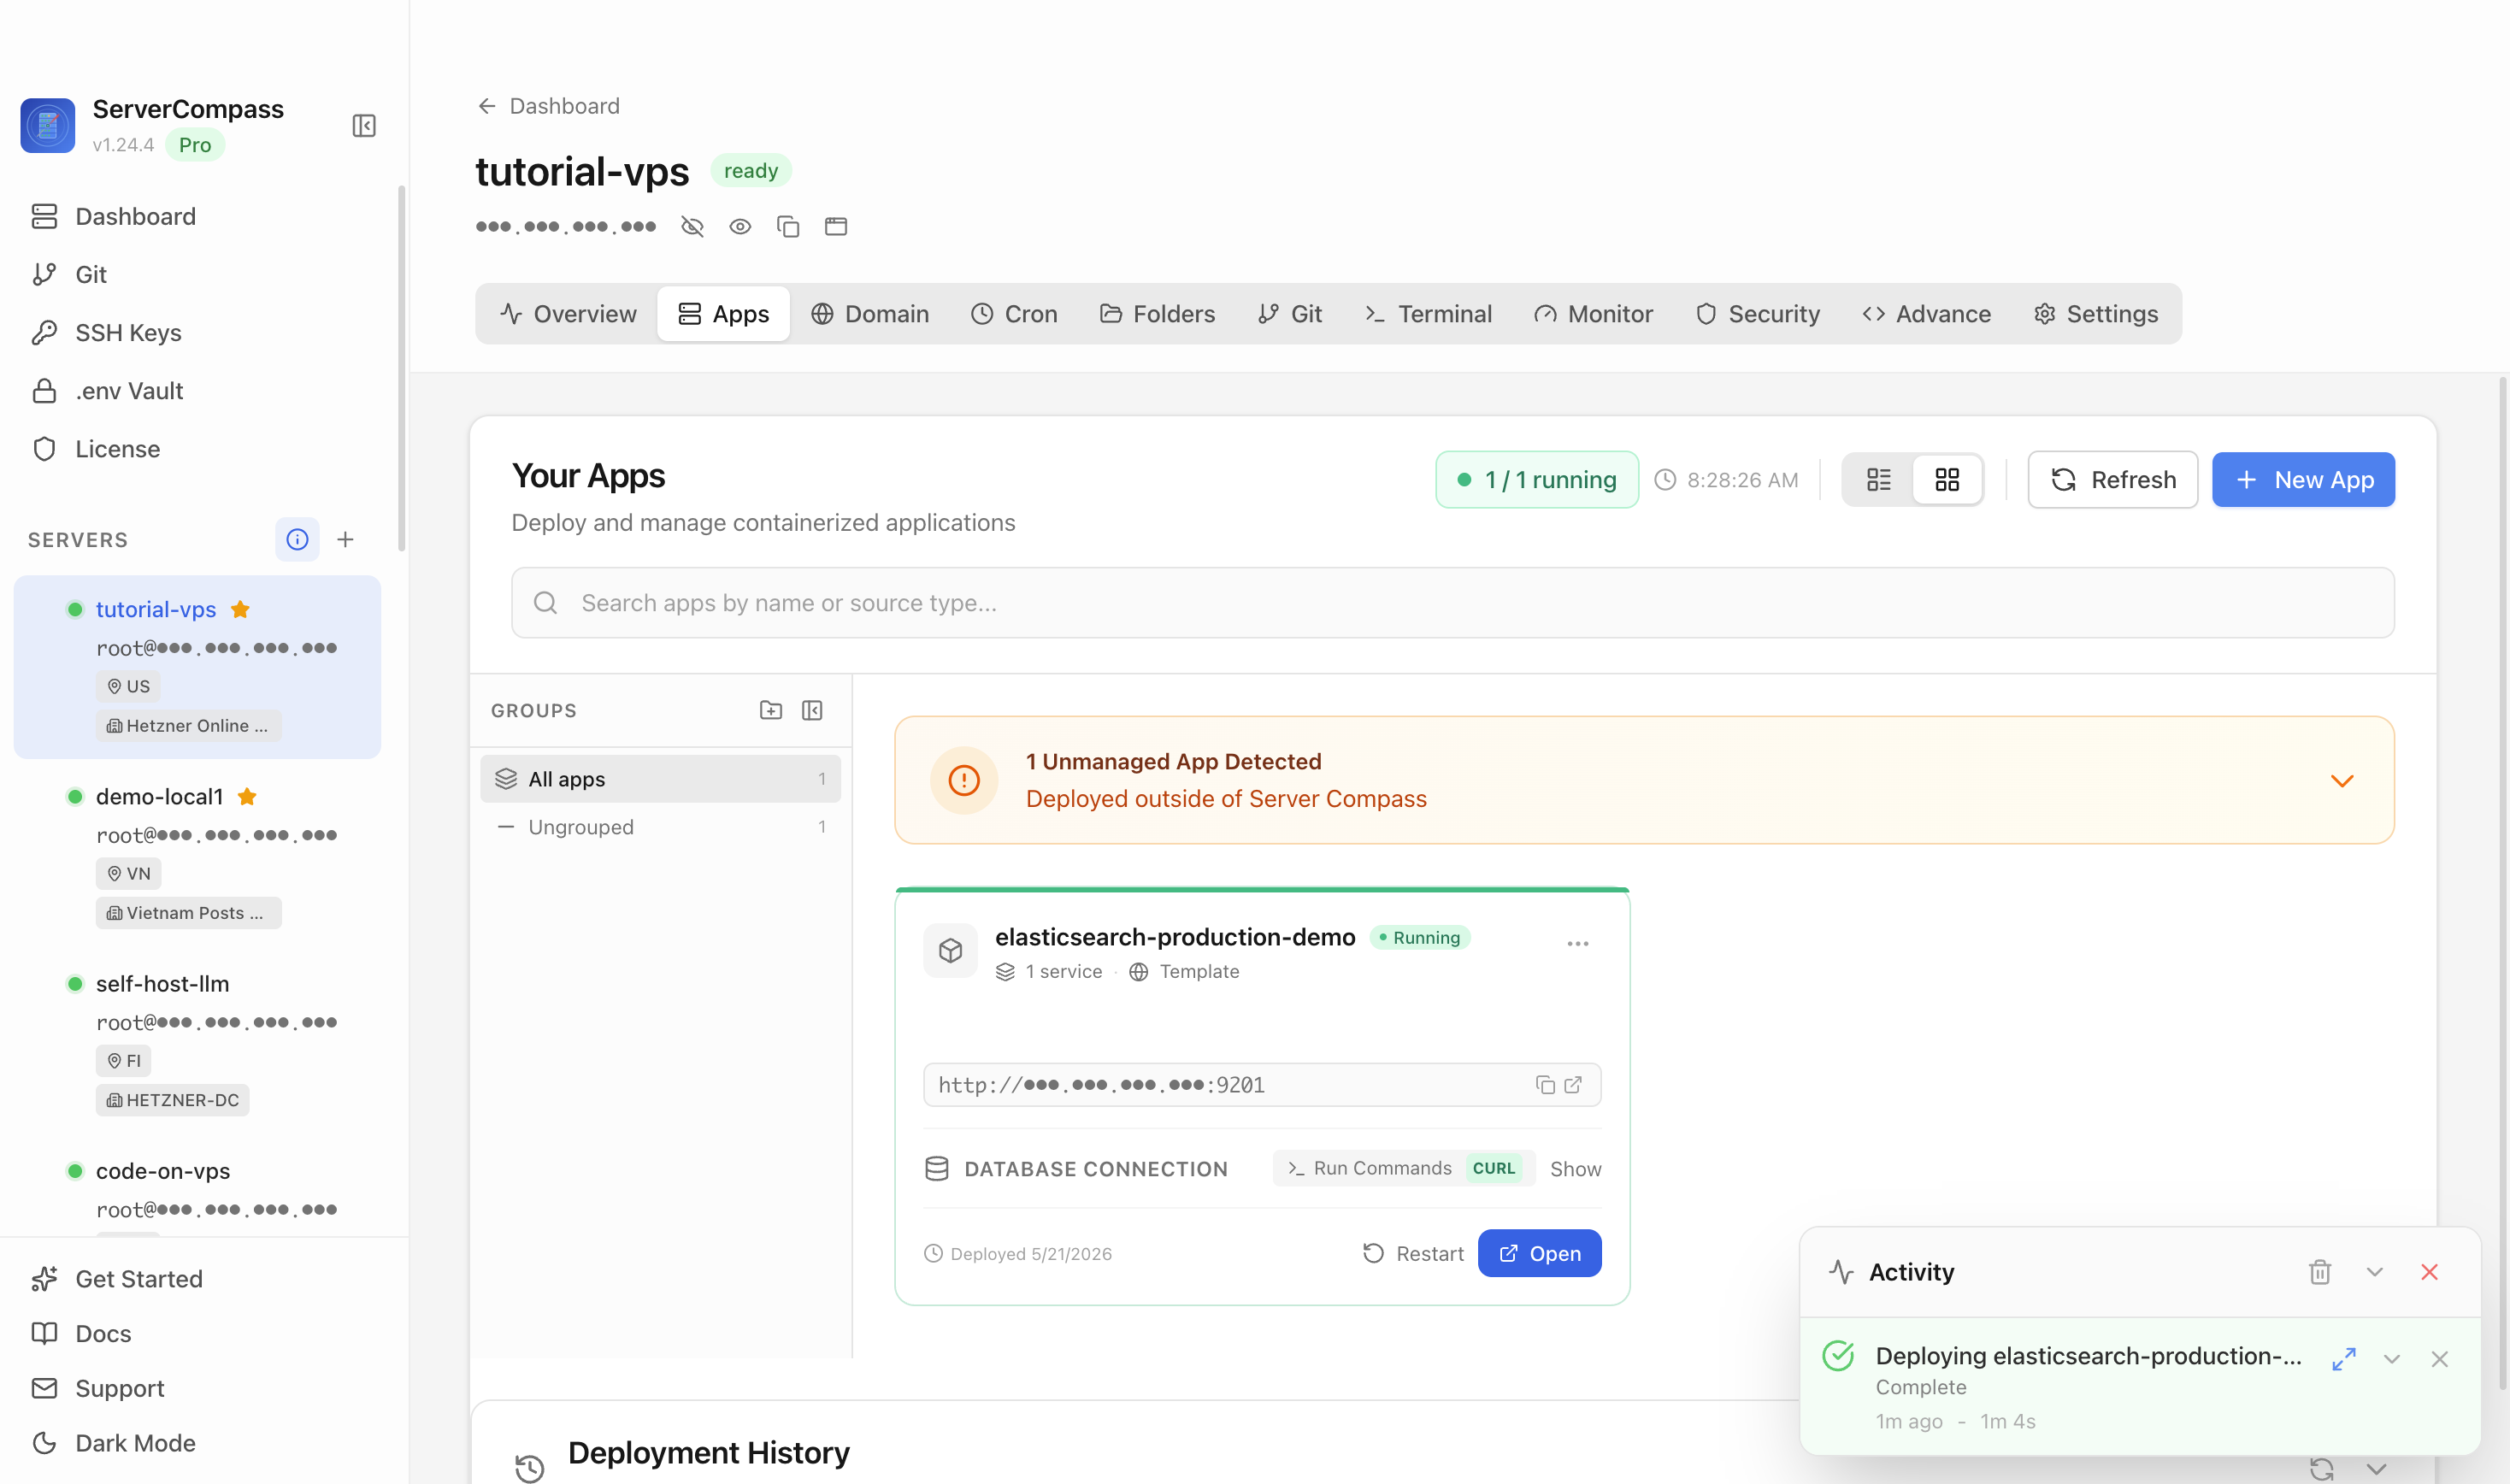2510x1484 pixels.
Task: Refresh the apps list
Action: pyautogui.click(x=2112, y=480)
